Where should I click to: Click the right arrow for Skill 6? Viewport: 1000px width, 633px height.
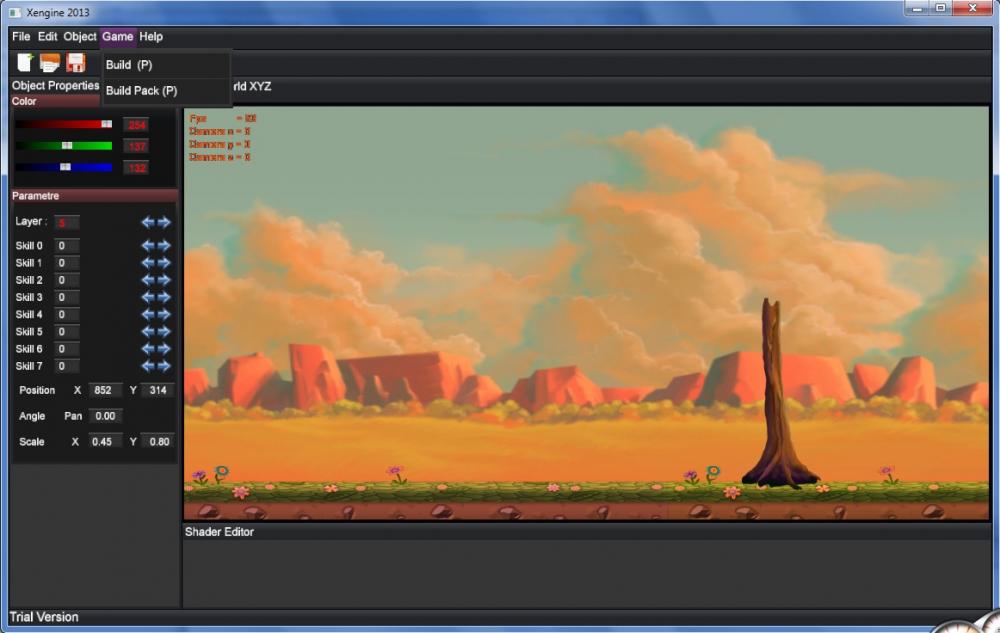click(164, 349)
